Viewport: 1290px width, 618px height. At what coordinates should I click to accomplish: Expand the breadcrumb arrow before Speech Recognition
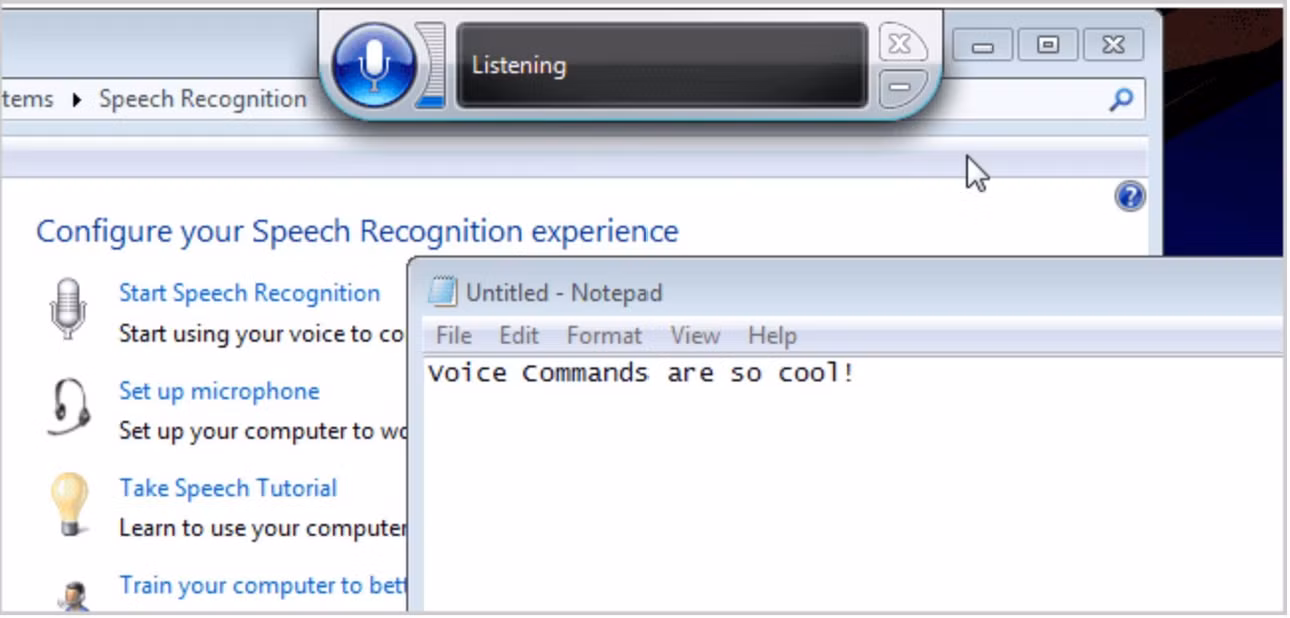(77, 100)
